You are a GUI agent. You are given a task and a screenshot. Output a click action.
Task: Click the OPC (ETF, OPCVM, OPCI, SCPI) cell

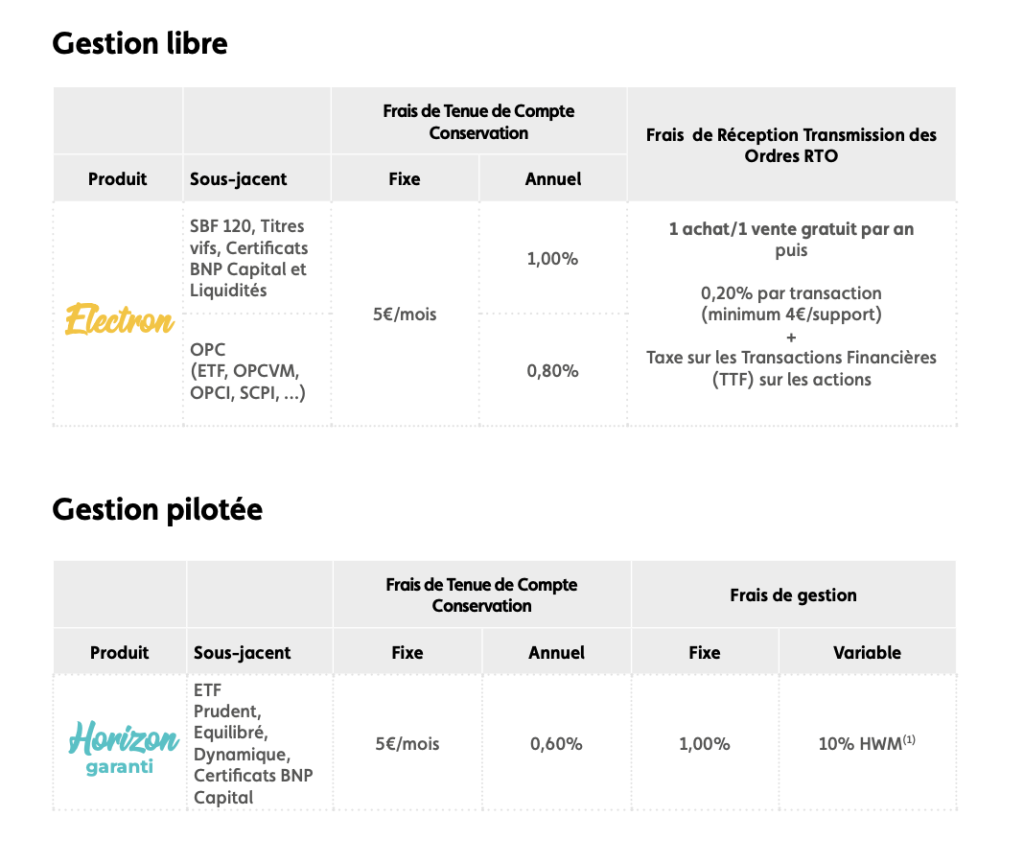(x=247, y=371)
